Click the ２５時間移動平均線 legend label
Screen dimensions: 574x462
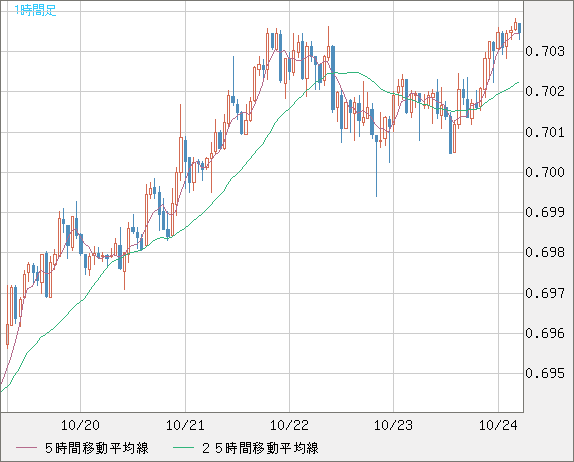pos(260,448)
